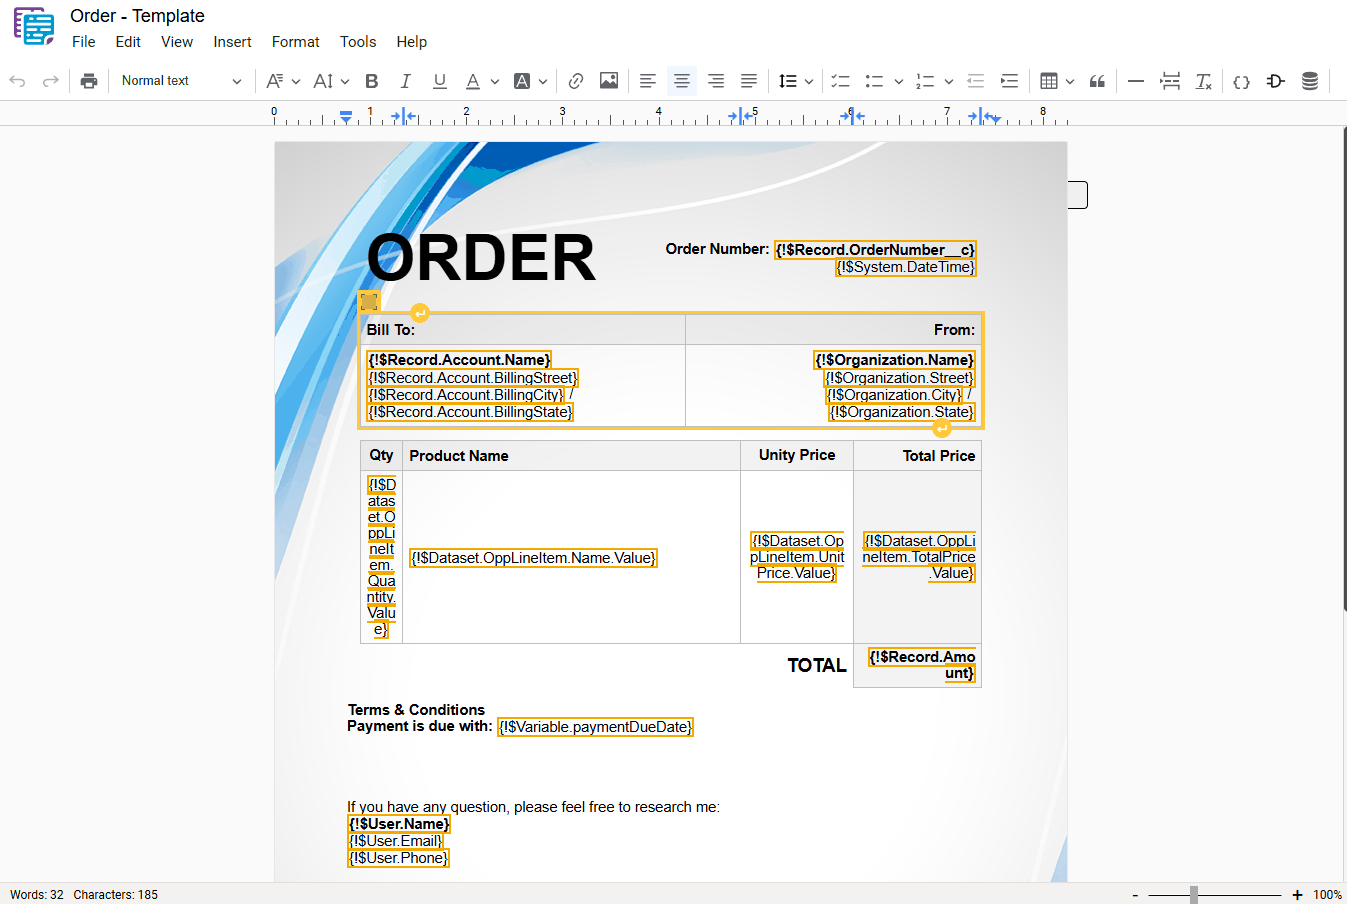The width and height of the screenshot is (1347, 904).
Task: Clear the text formatting
Action: pos(1204,81)
